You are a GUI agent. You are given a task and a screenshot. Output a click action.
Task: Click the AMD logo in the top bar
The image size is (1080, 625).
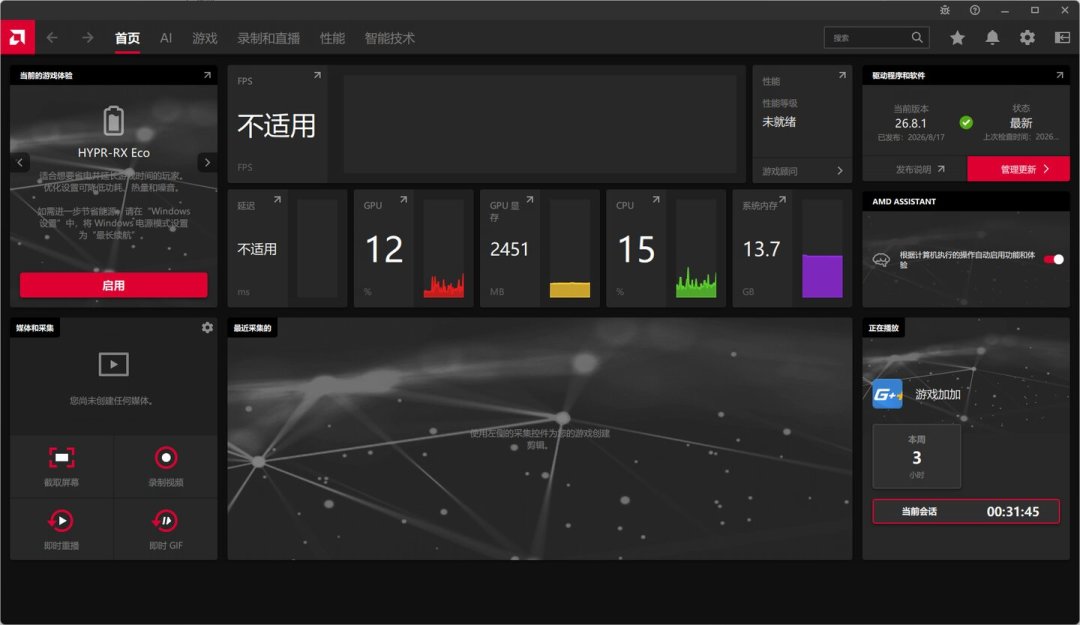(x=17, y=37)
